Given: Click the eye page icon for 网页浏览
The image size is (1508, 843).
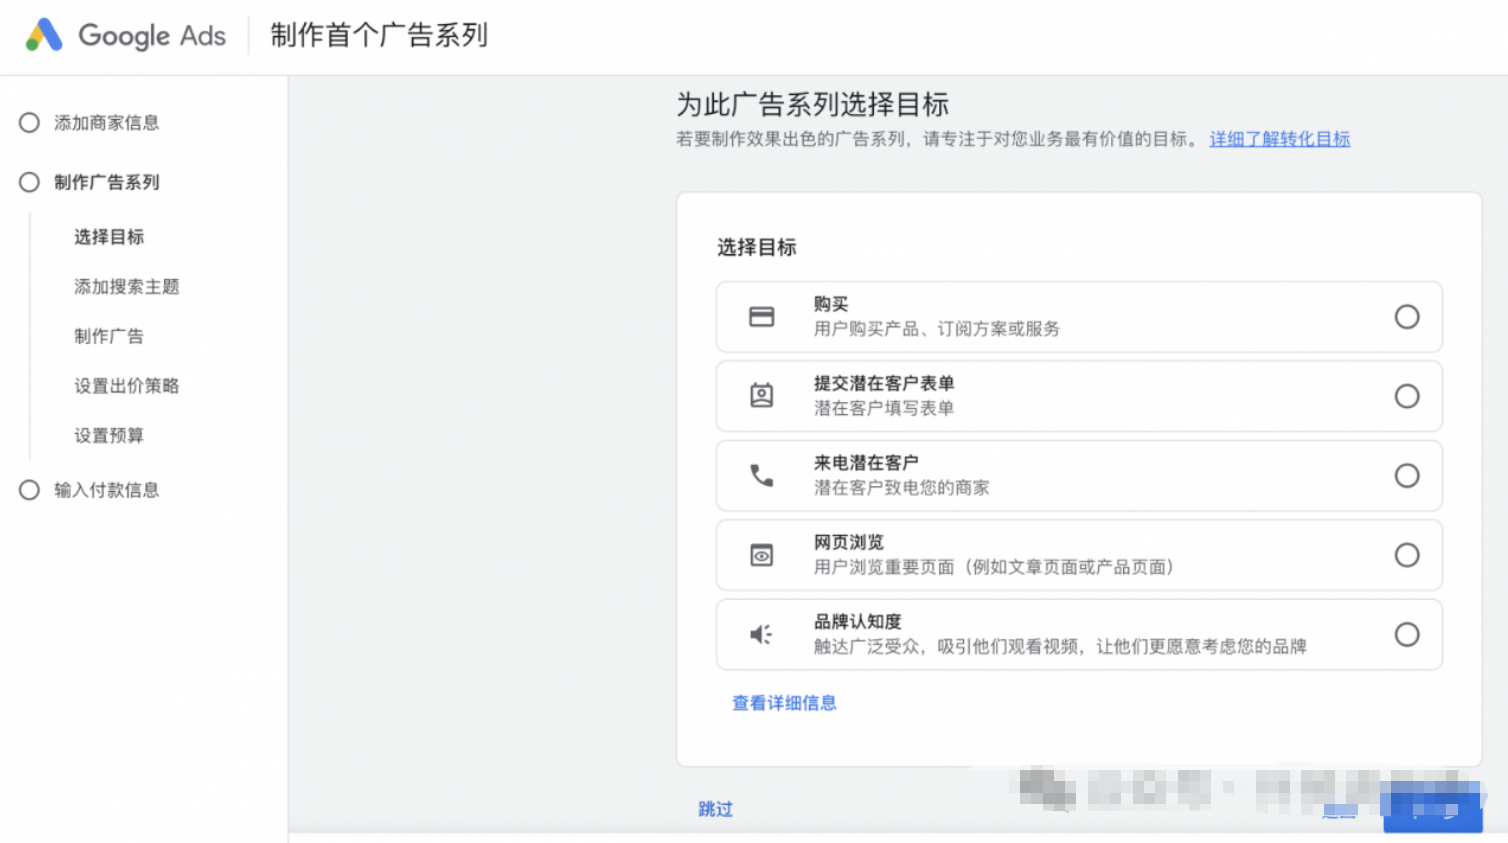Looking at the screenshot, I should click(x=762, y=555).
